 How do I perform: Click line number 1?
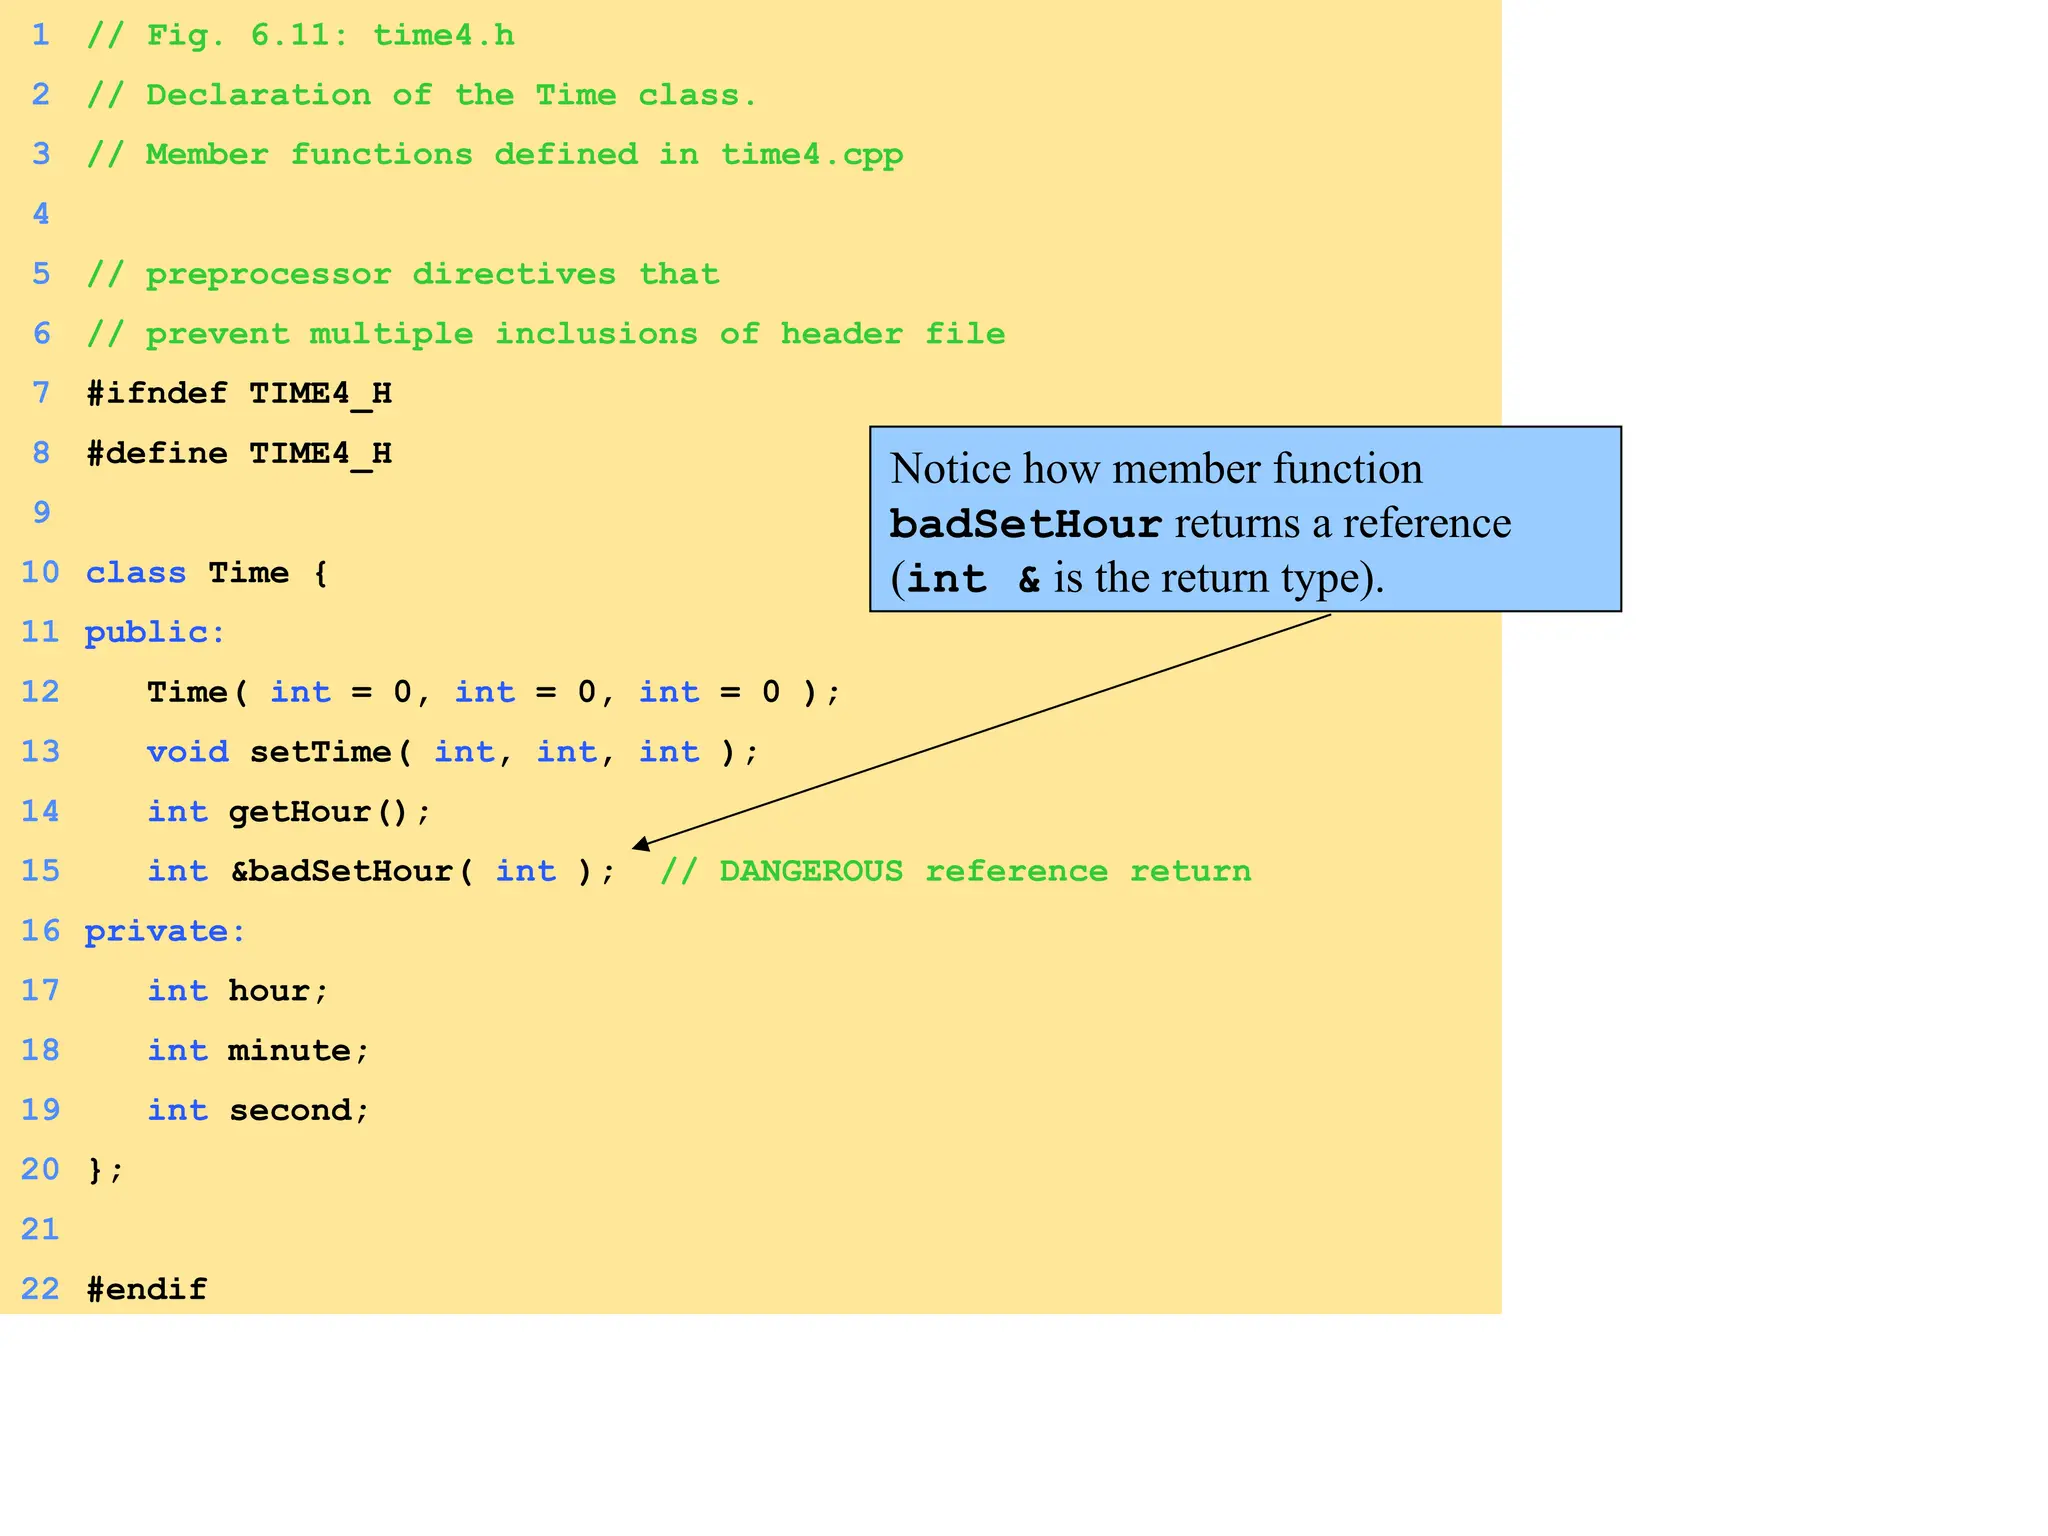[x=40, y=36]
